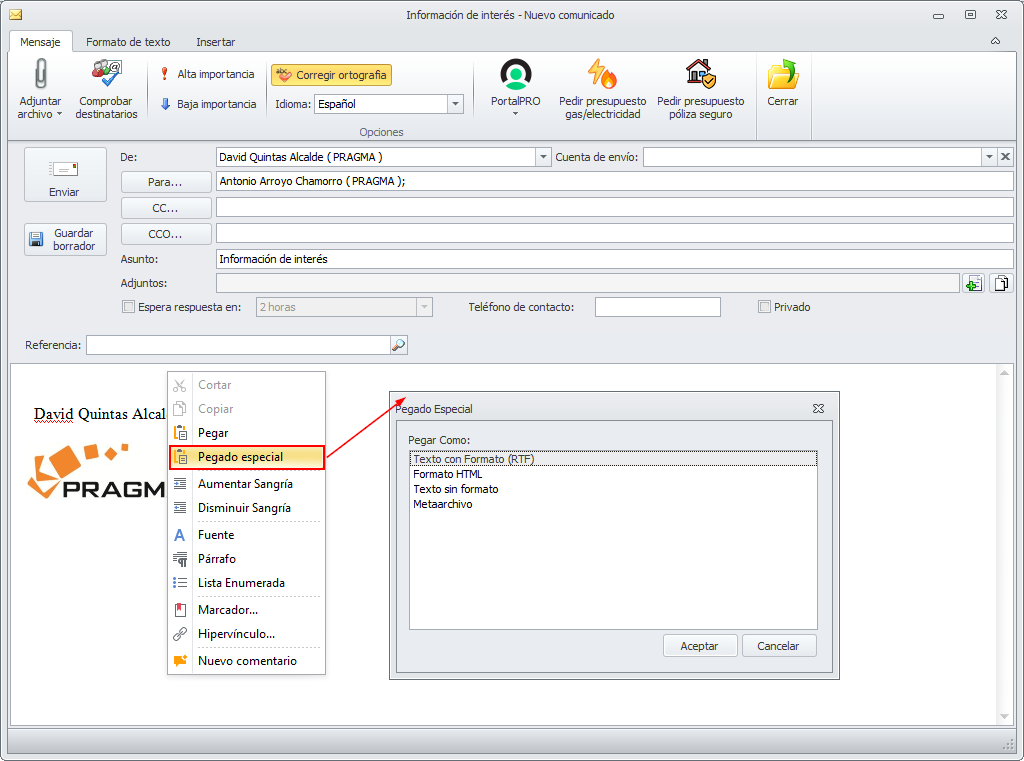Click the Adjuntar archivo paperclip icon
1024x761 pixels.
[40, 75]
